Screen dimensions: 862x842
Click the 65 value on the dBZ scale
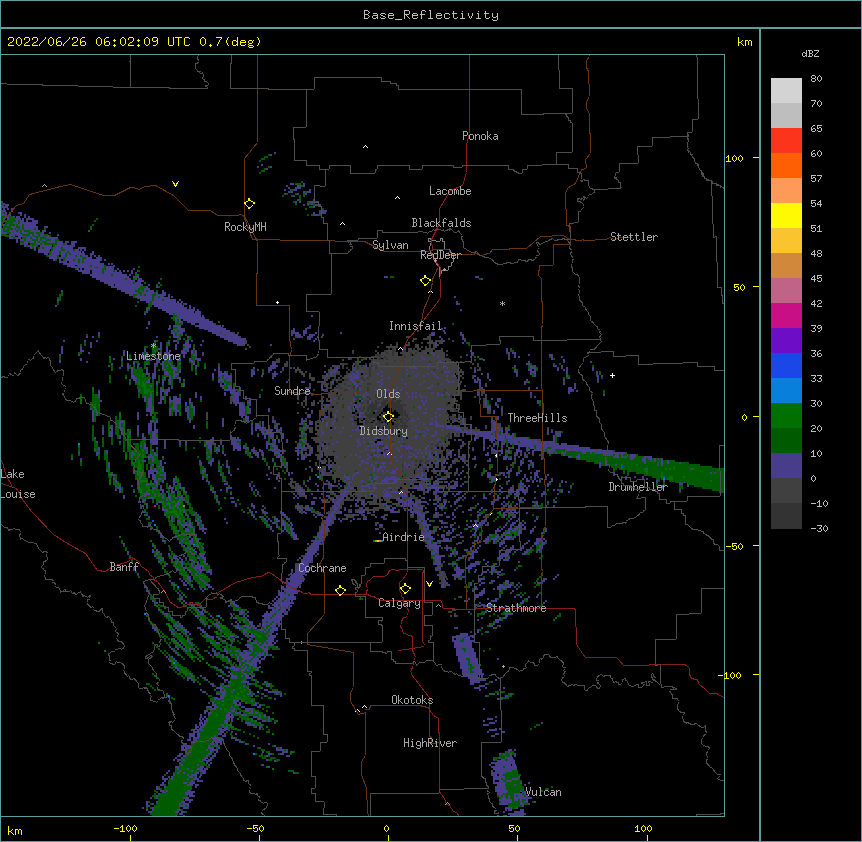coord(816,129)
